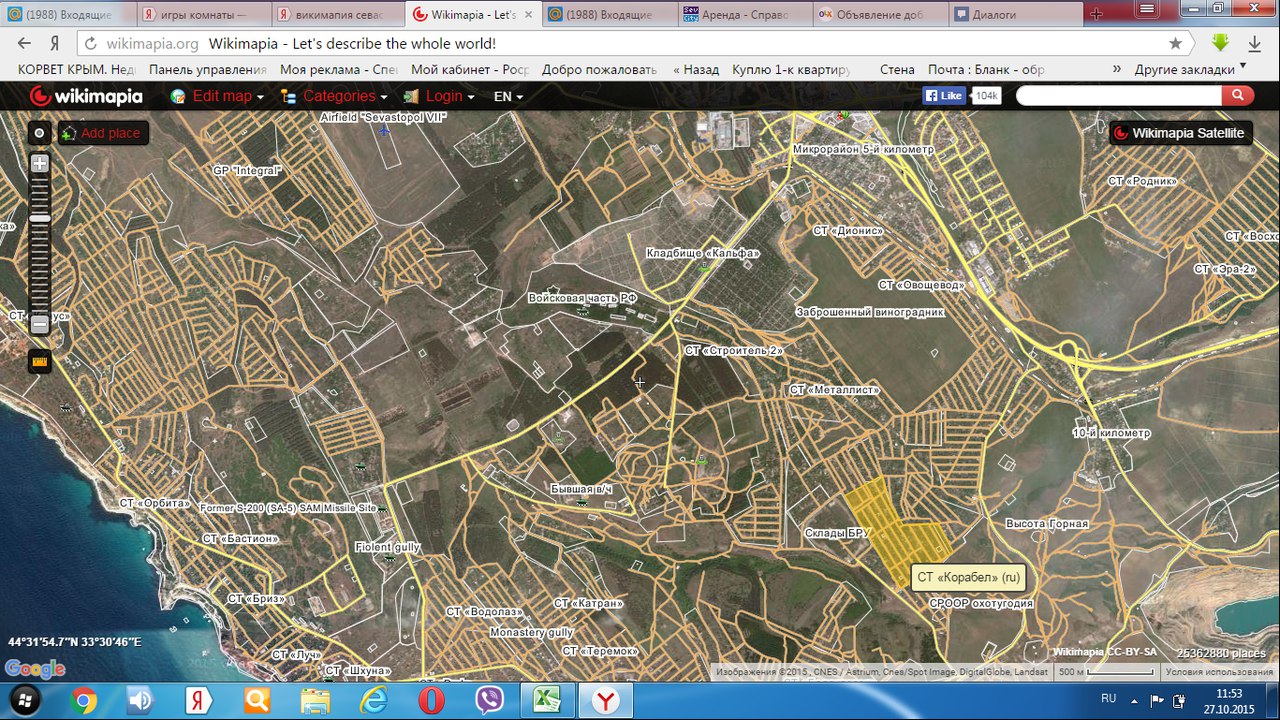
Task: Click the zoom in plus button
Action: tap(40, 163)
